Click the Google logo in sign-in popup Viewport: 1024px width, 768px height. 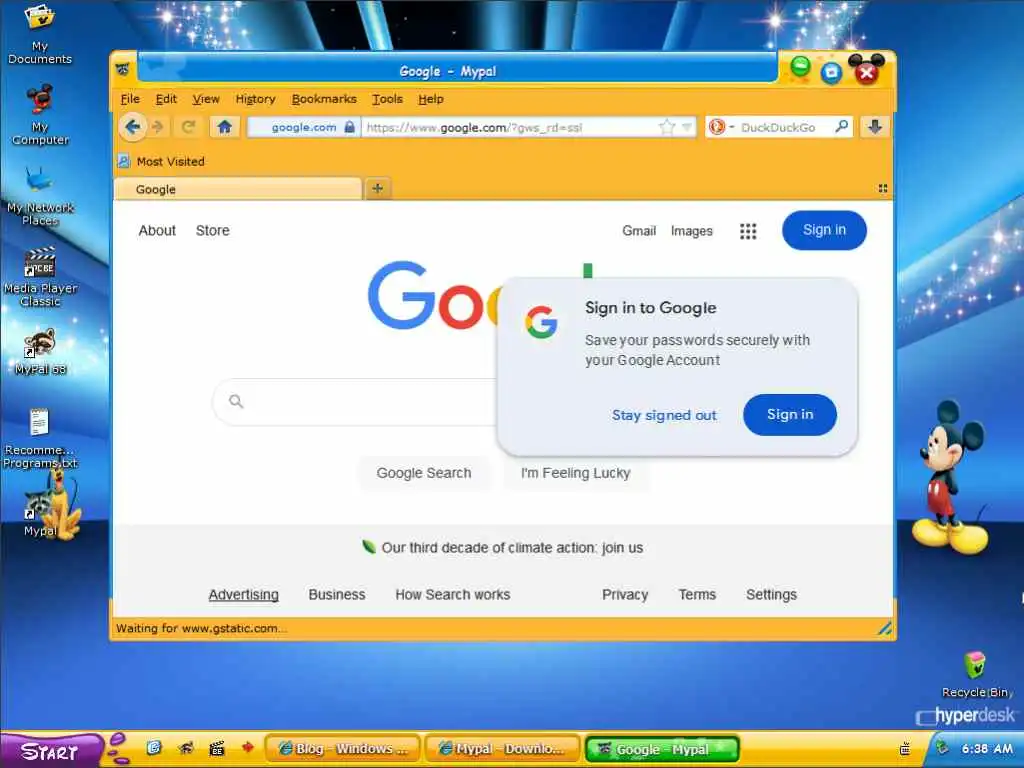(x=541, y=322)
